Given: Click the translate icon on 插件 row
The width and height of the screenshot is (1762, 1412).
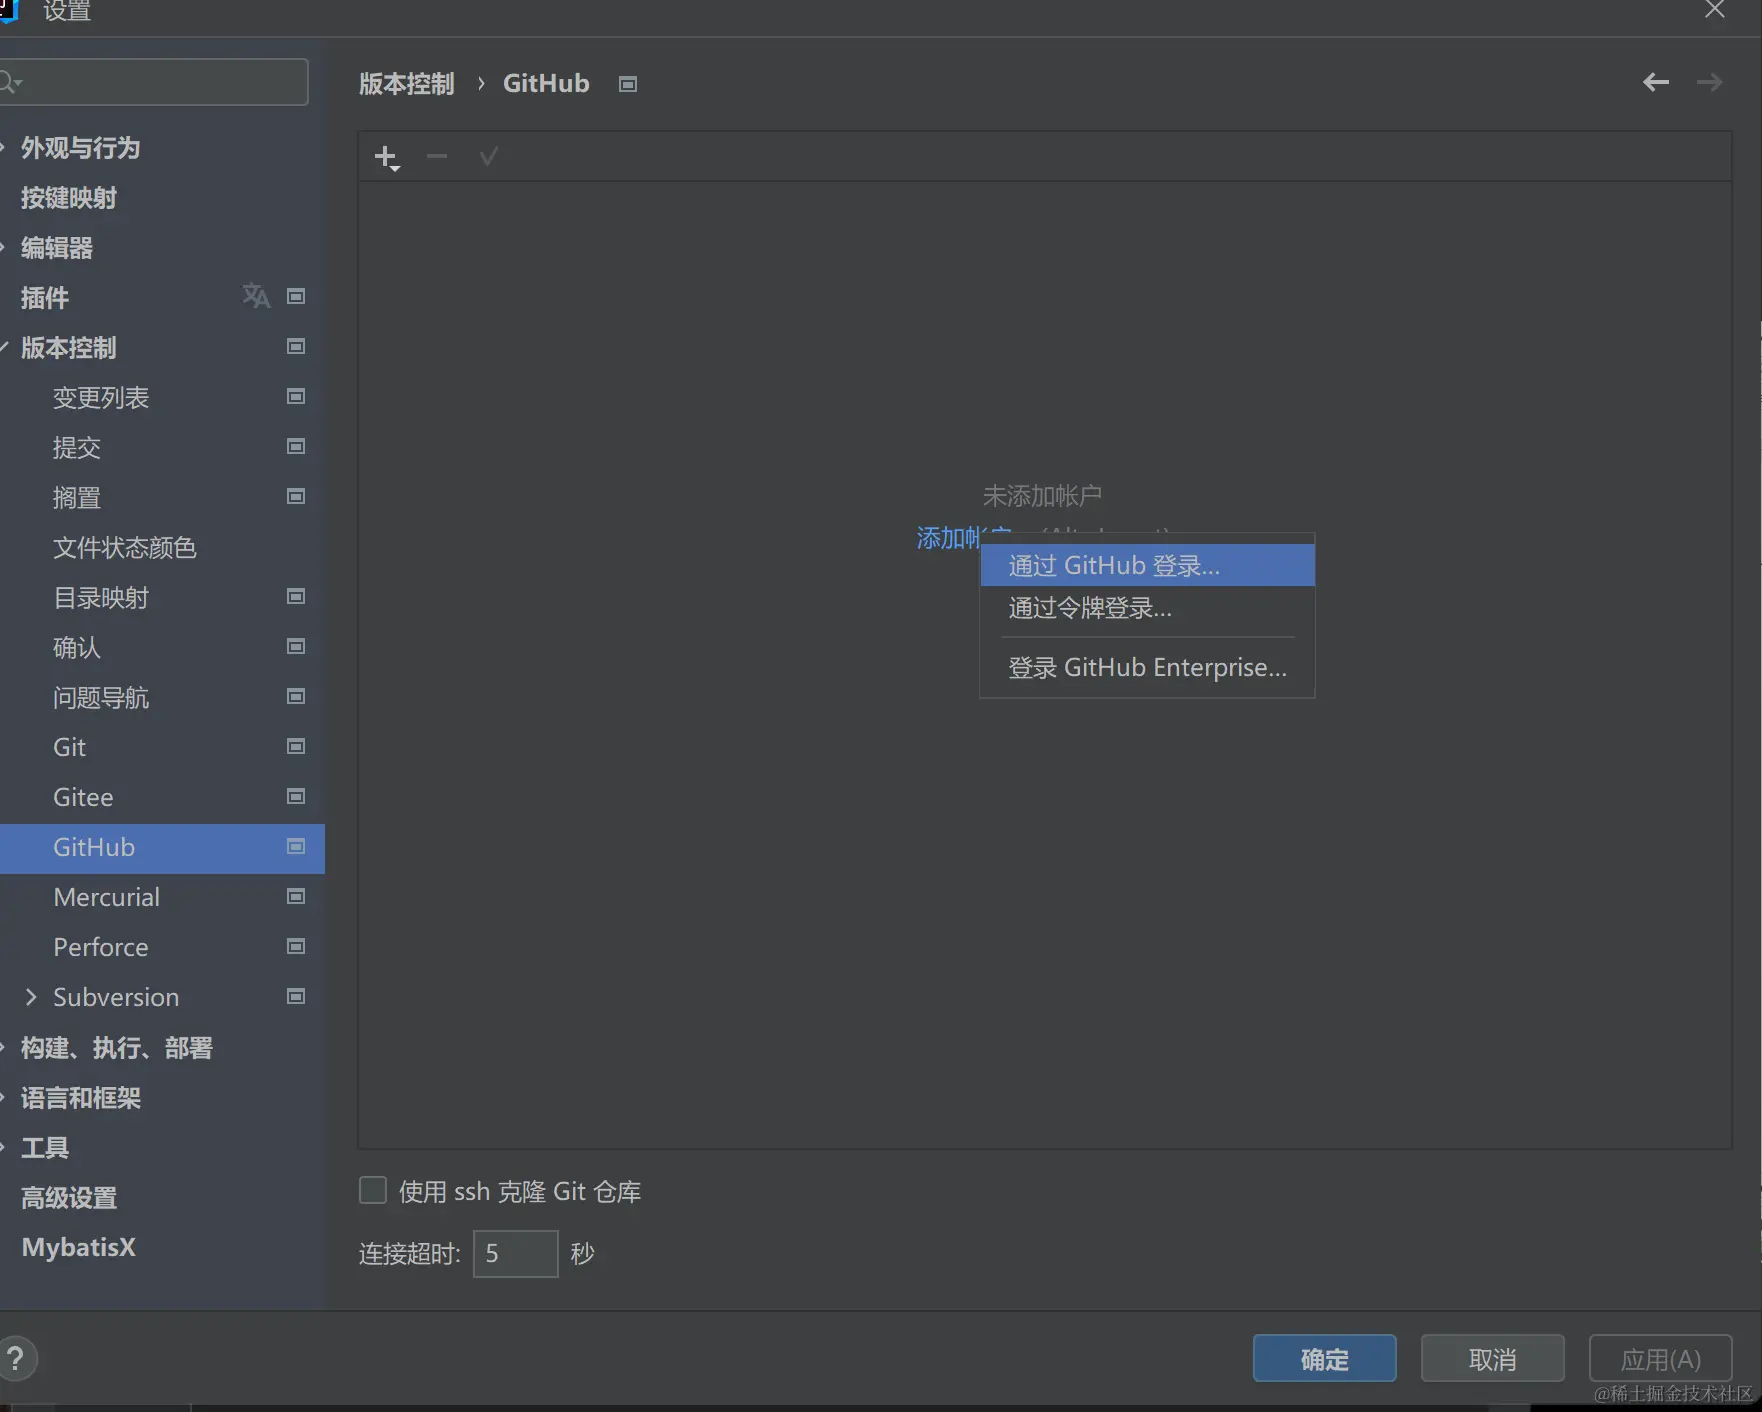Looking at the screenshot, I should 256,296.
